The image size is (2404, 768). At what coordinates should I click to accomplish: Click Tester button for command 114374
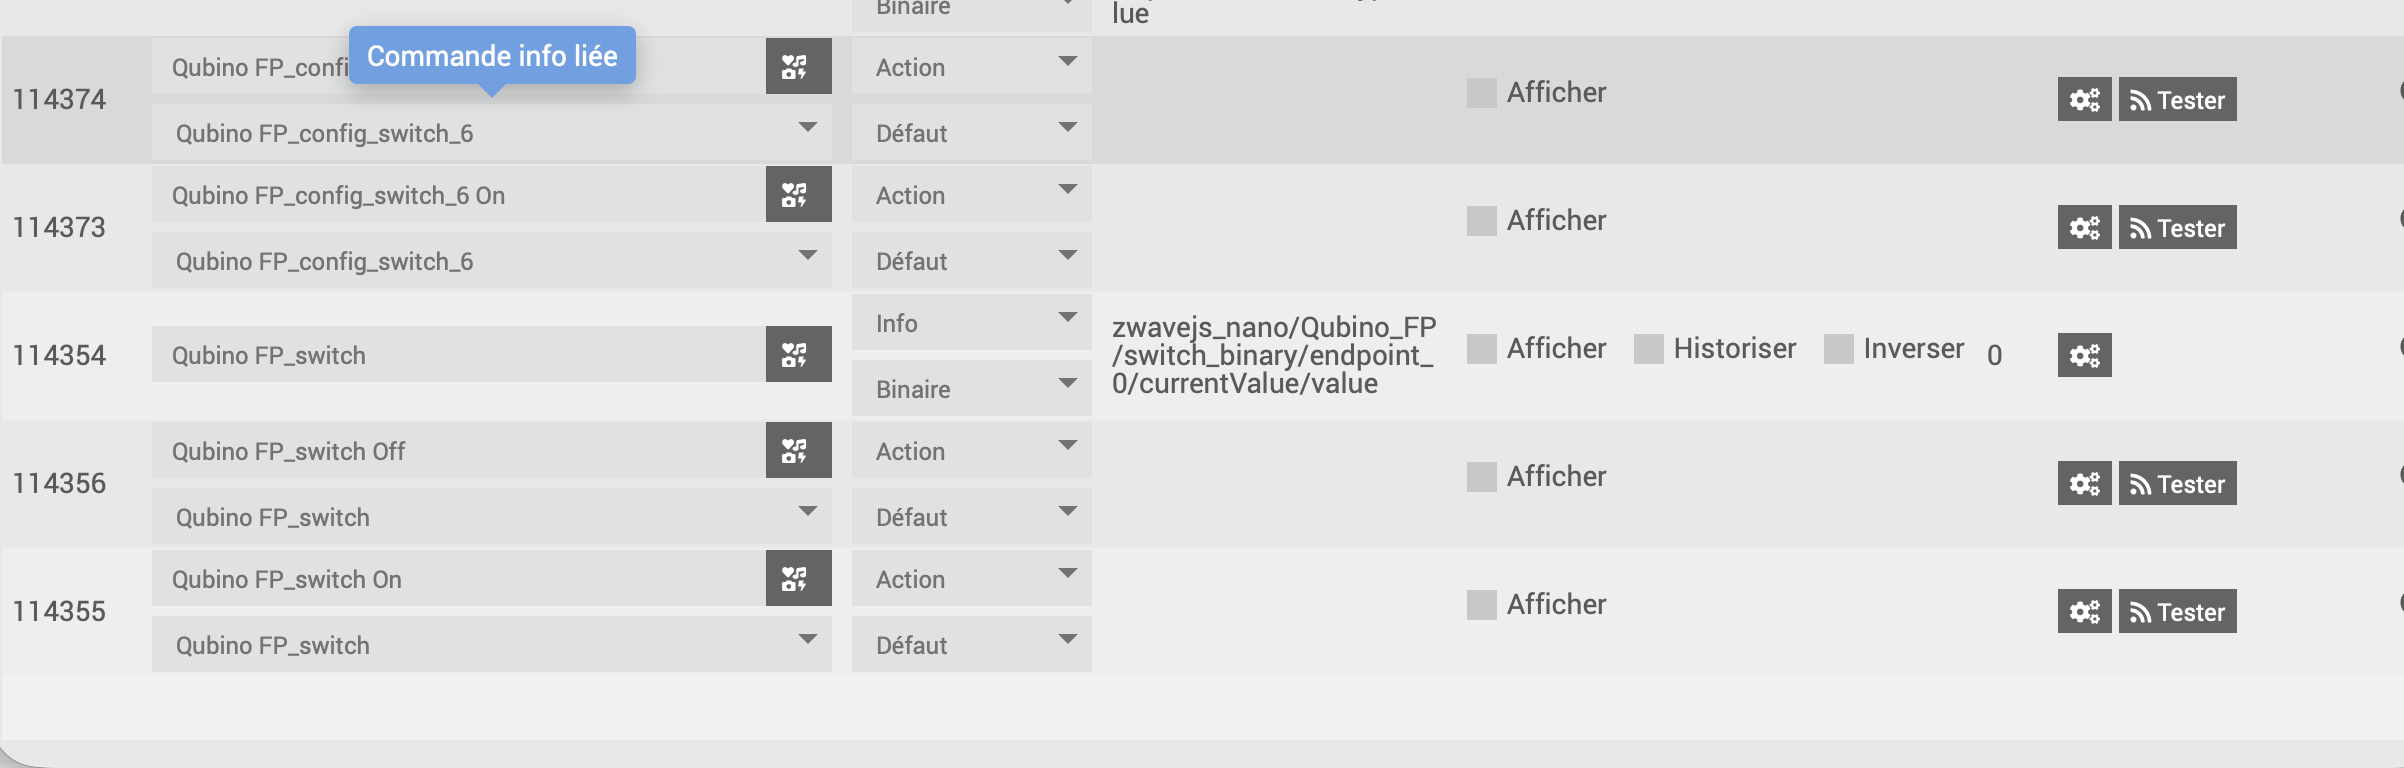2177,99
